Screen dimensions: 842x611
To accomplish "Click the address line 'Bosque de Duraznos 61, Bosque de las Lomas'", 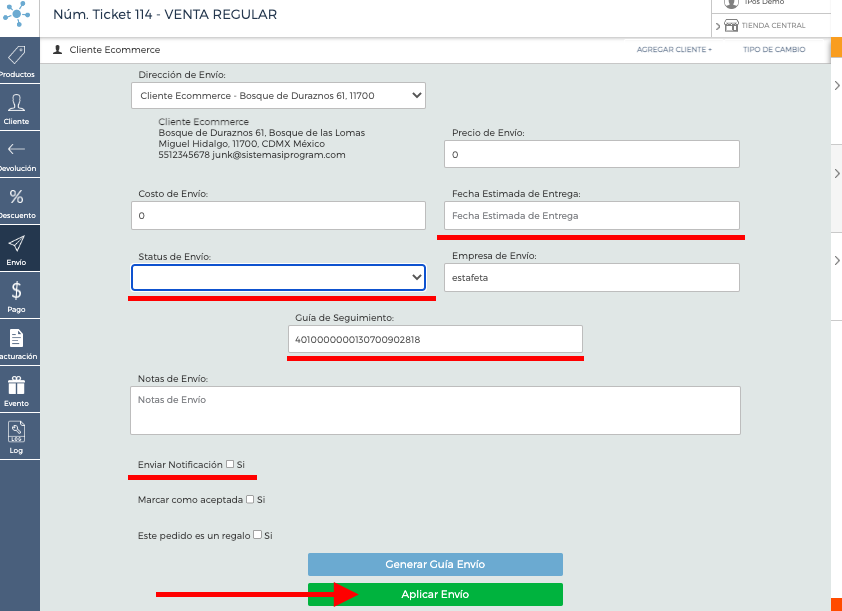I will point(262,133).
